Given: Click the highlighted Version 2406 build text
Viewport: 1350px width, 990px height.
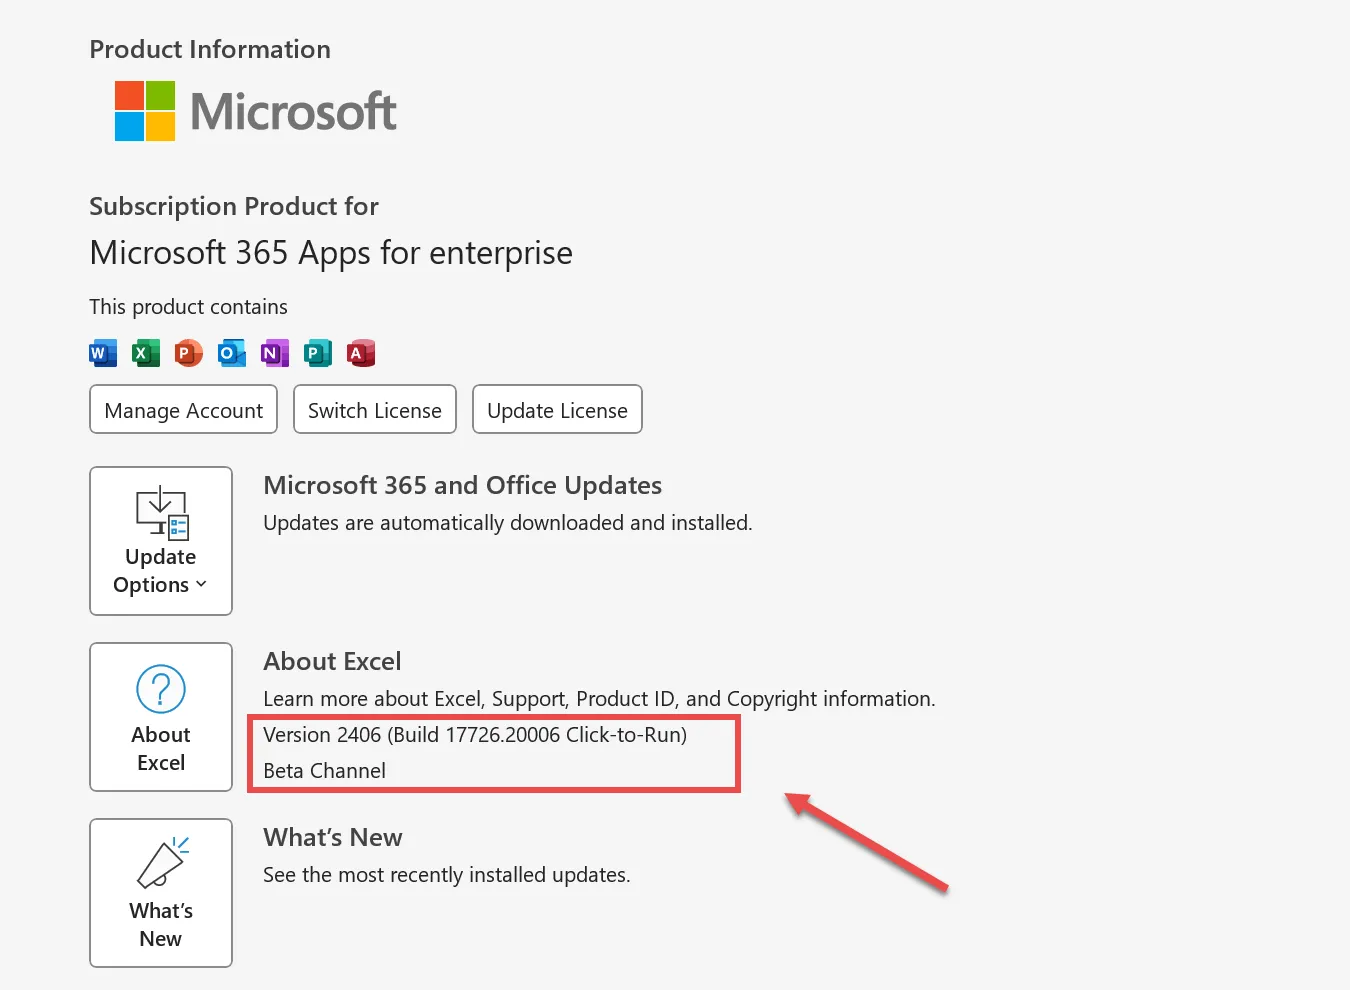Looking at the screenshot, I should coord(474,734).
